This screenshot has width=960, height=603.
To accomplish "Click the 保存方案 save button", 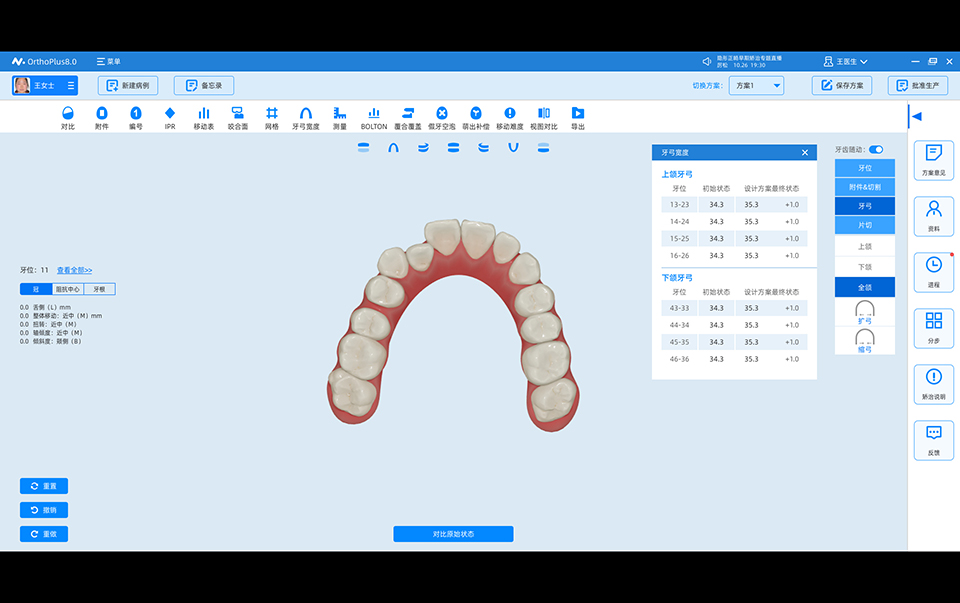I will [841, 86].
